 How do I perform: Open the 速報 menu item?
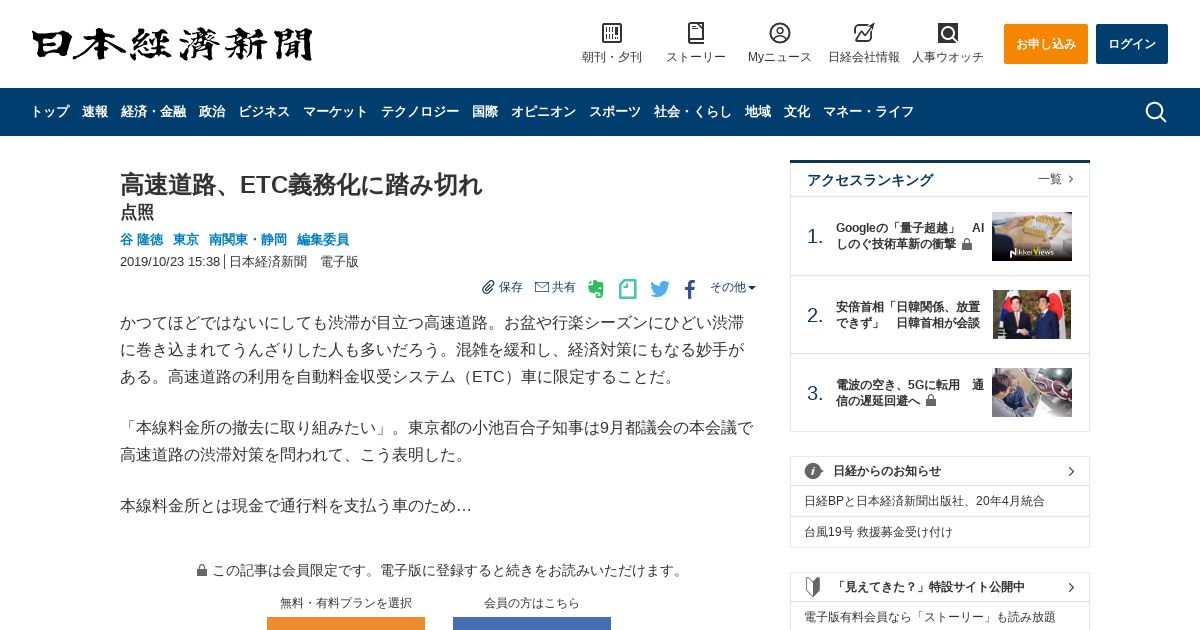95,112
